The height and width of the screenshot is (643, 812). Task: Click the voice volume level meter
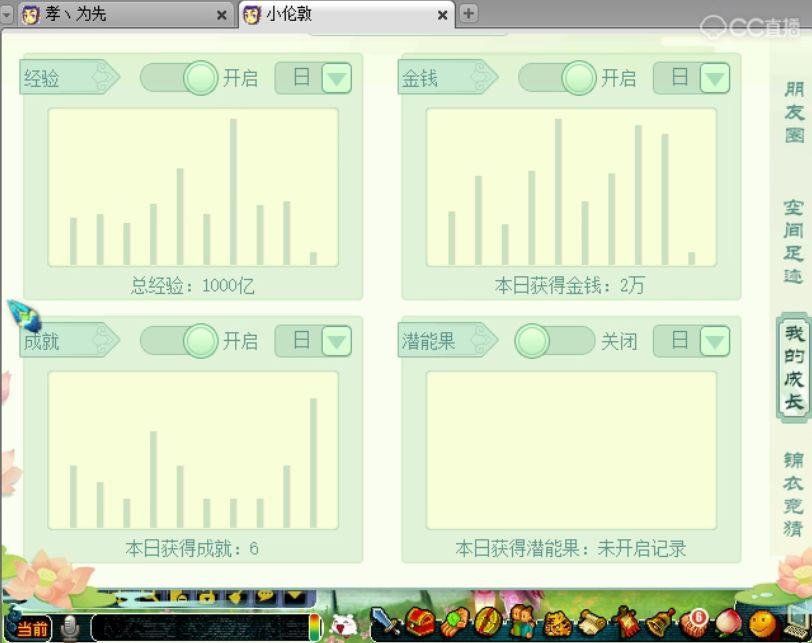point(314,627)
